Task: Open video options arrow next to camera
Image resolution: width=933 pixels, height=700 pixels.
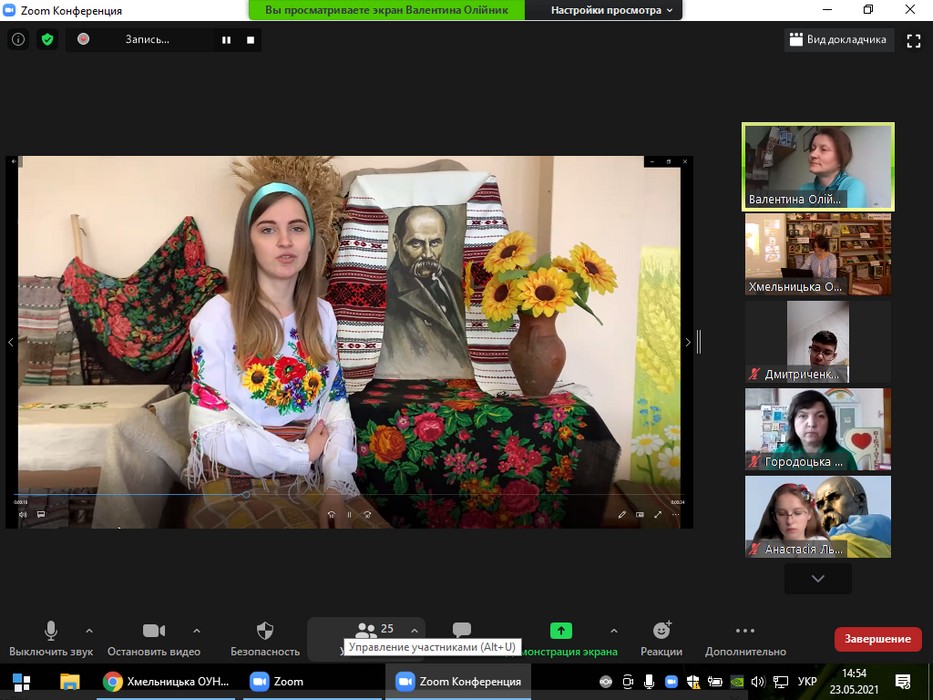Action: click(x=197, y=630)
